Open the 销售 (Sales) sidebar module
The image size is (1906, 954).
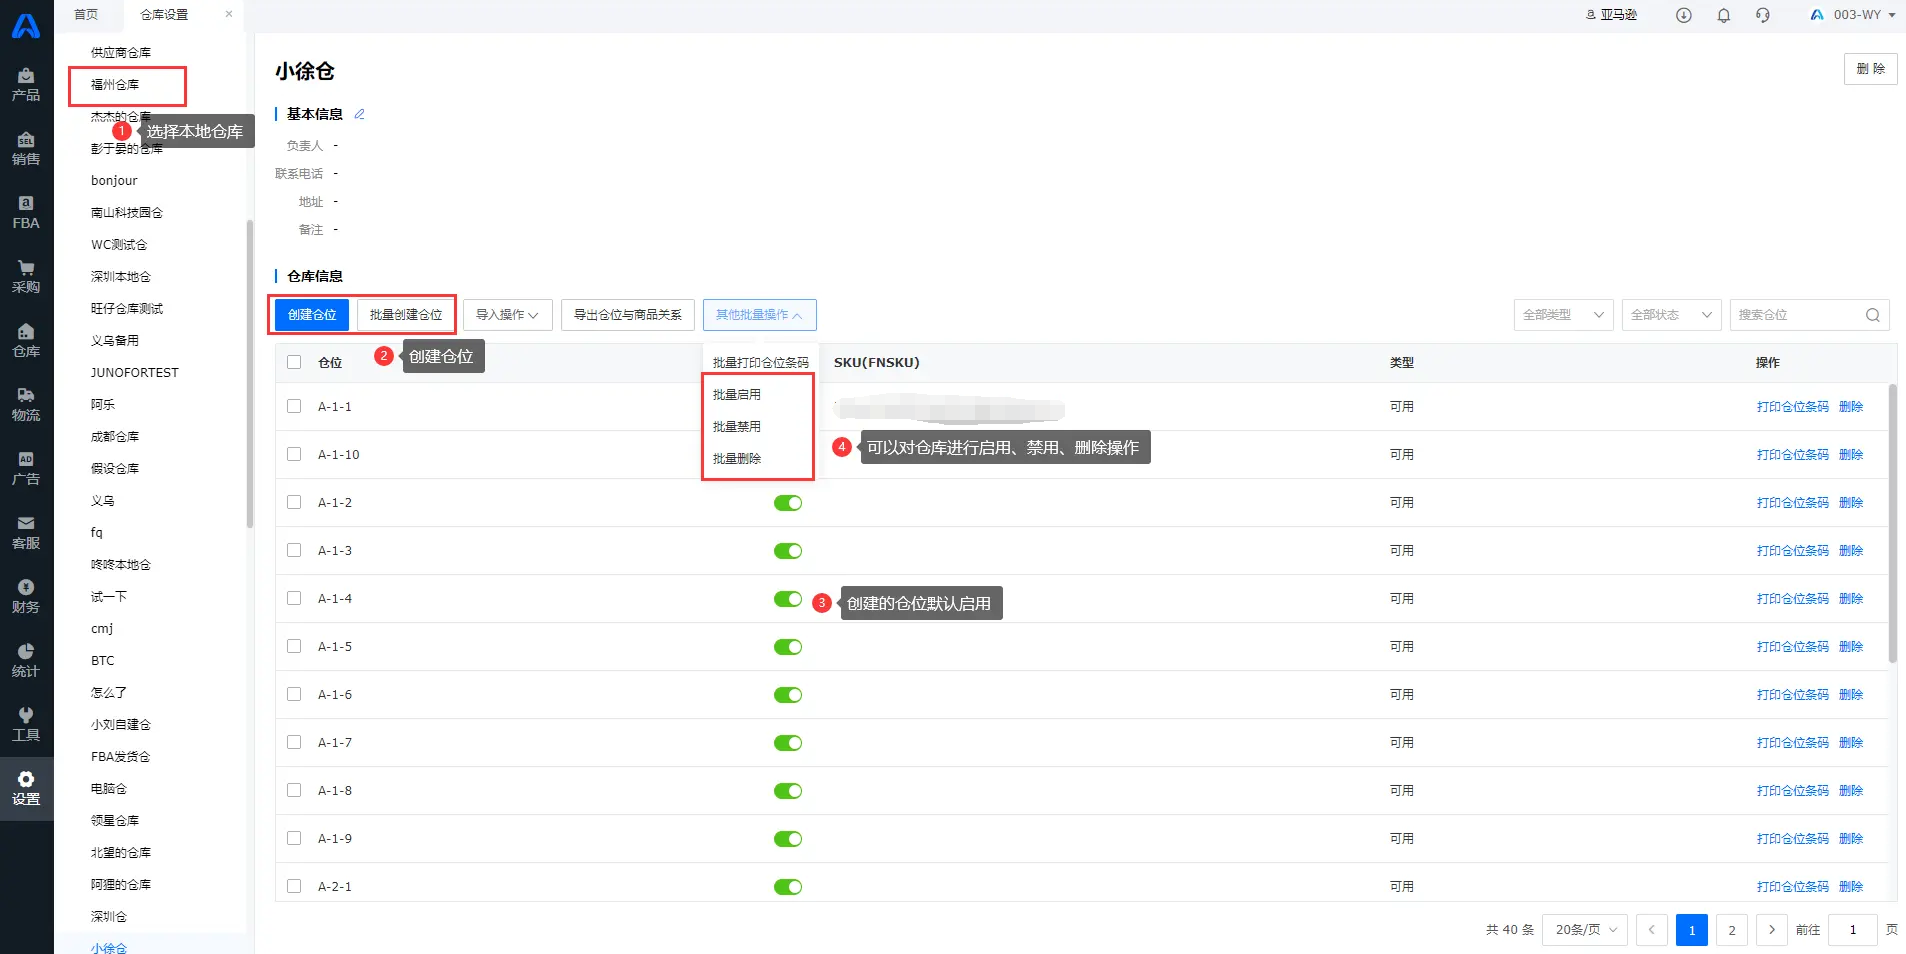coord(26,148)
